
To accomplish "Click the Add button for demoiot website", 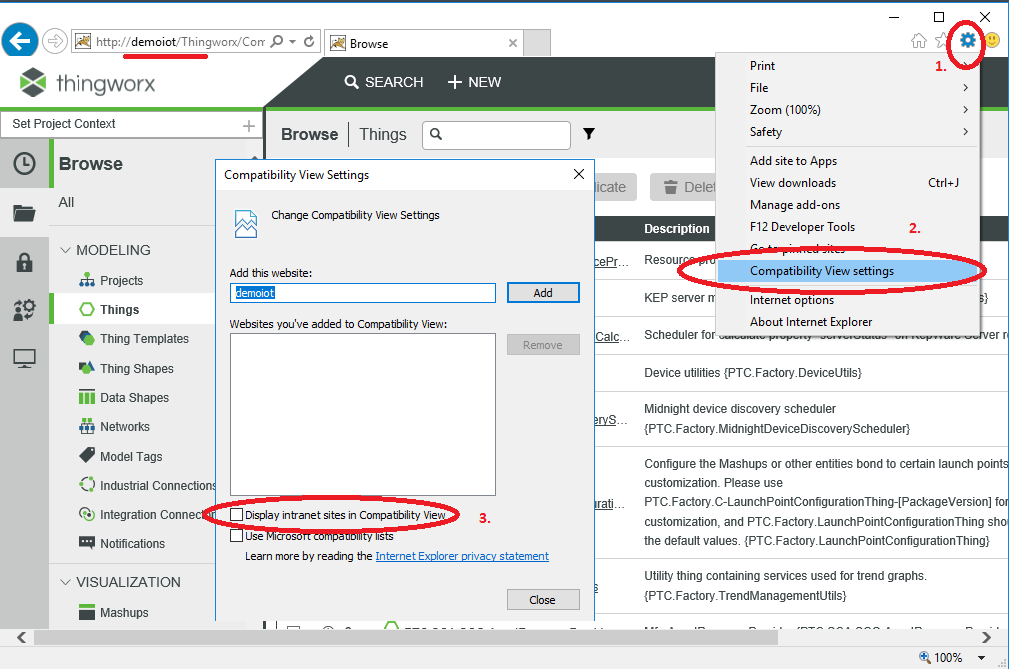I will (543, 292).
